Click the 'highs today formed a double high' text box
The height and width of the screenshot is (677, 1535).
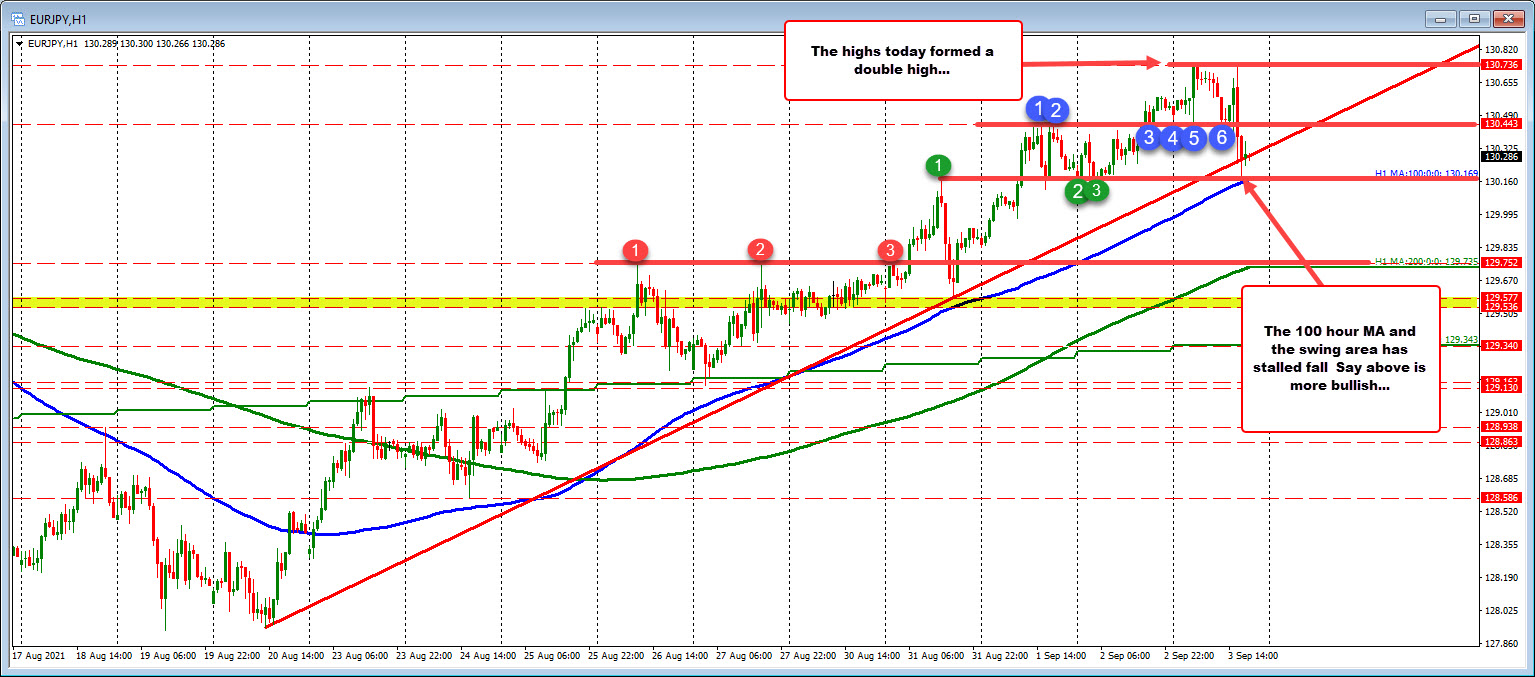[x=902, y=60]
